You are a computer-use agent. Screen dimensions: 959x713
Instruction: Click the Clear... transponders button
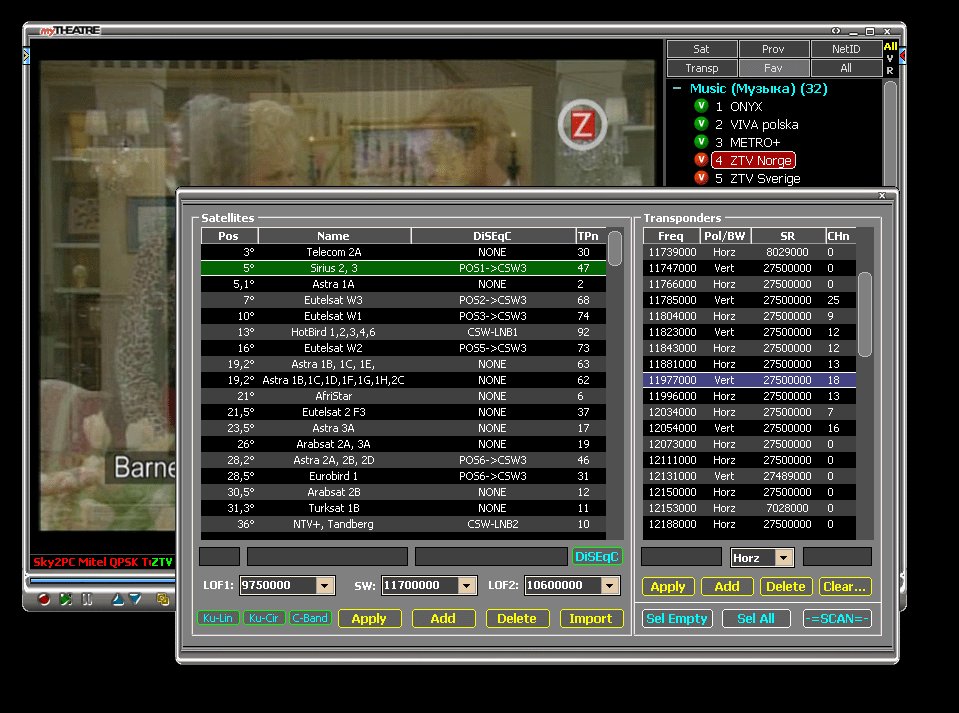(x=845, y=586)
